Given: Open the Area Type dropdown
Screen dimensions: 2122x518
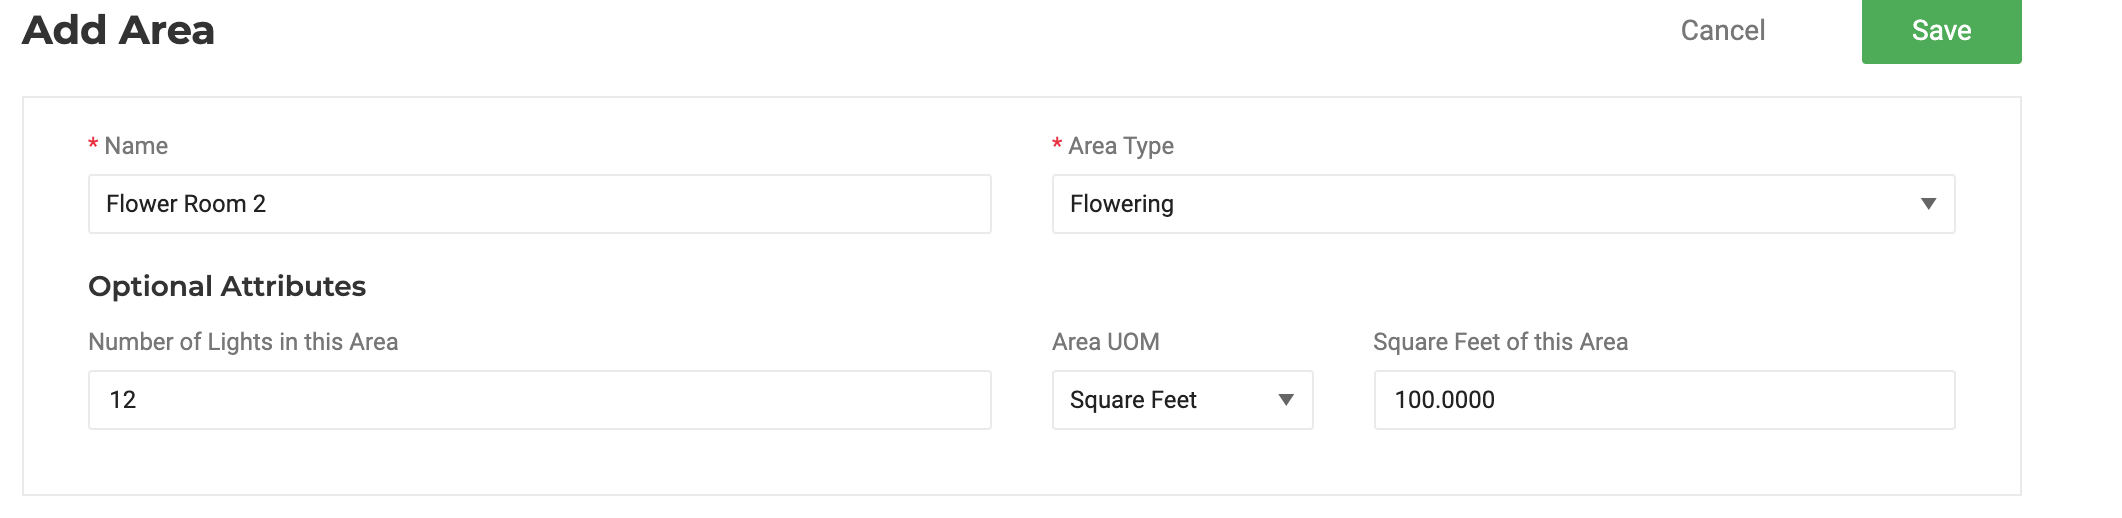Looking at the screenshot, I should 1503,204.
